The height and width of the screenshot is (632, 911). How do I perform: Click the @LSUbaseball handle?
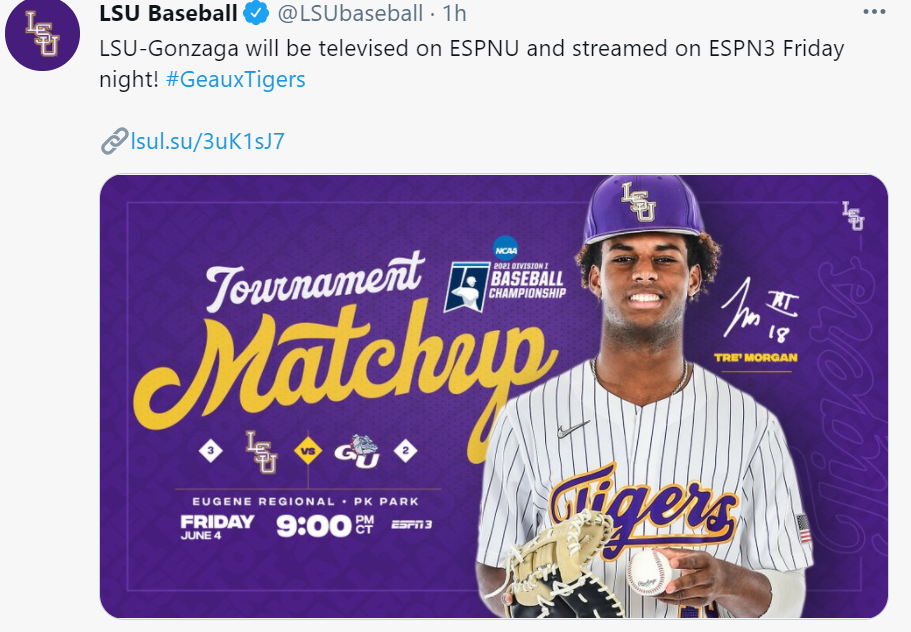[x=348, y=14]
